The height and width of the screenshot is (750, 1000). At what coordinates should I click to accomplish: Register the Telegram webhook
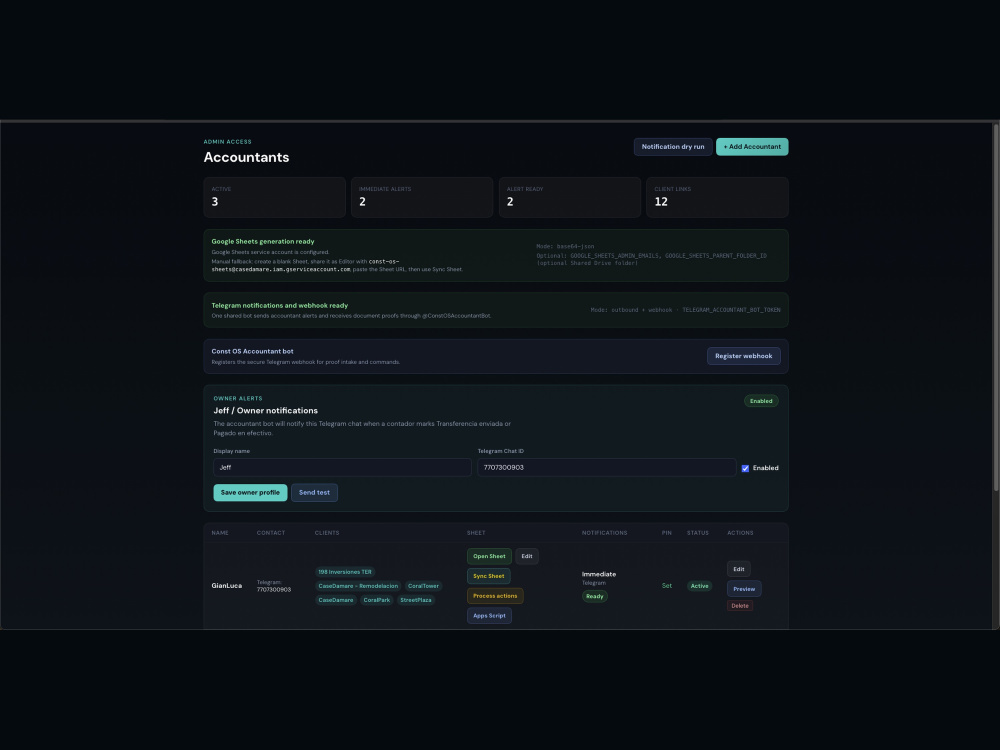743,356
